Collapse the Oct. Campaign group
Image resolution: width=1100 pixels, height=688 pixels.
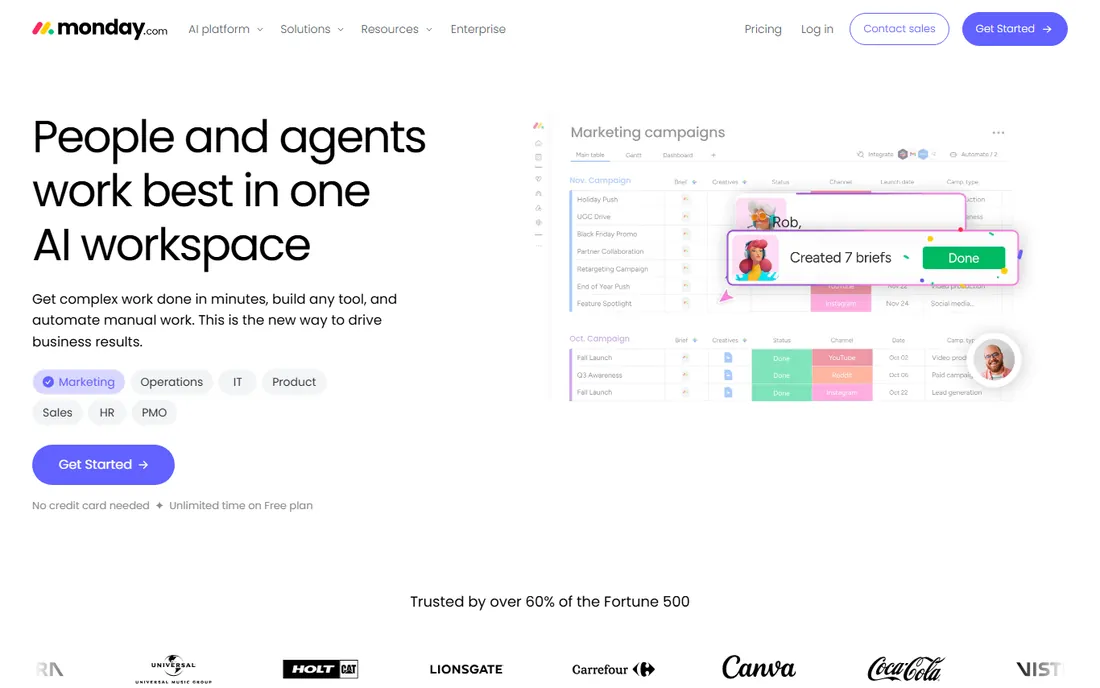pos(599,339)
